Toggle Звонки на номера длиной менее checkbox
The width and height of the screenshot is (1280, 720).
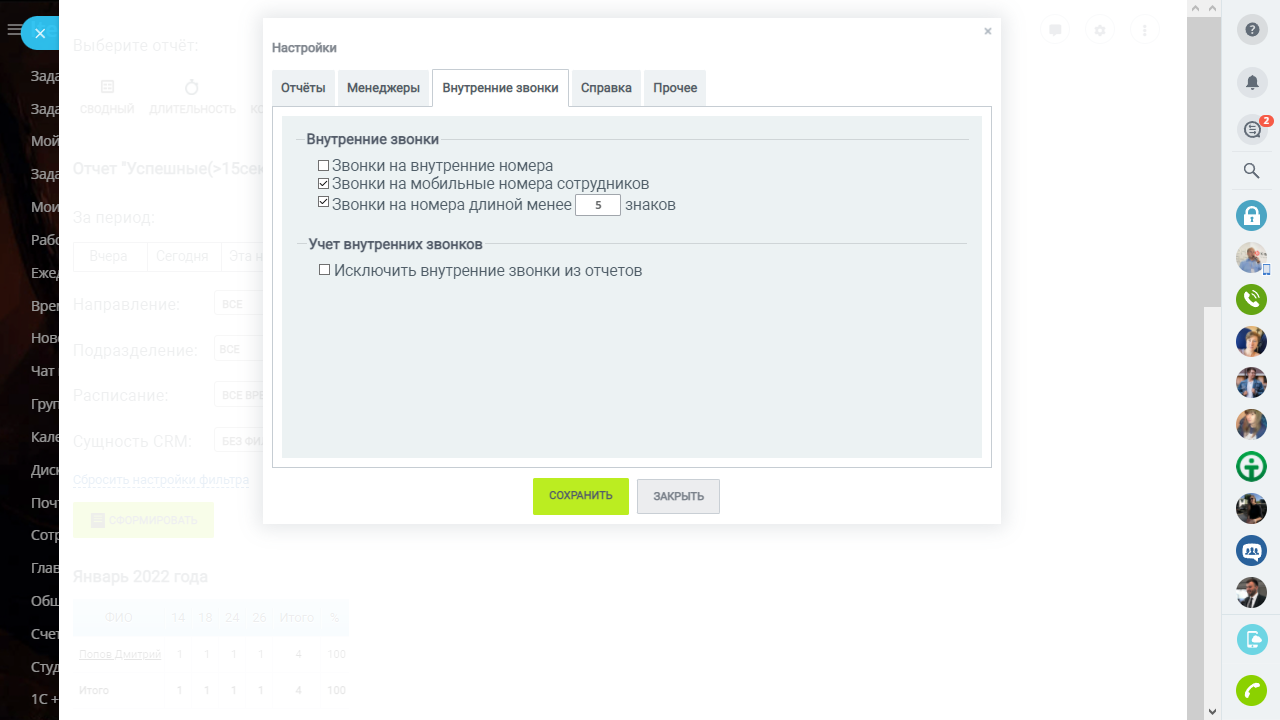pyautogui.click(x=323, y=202)
